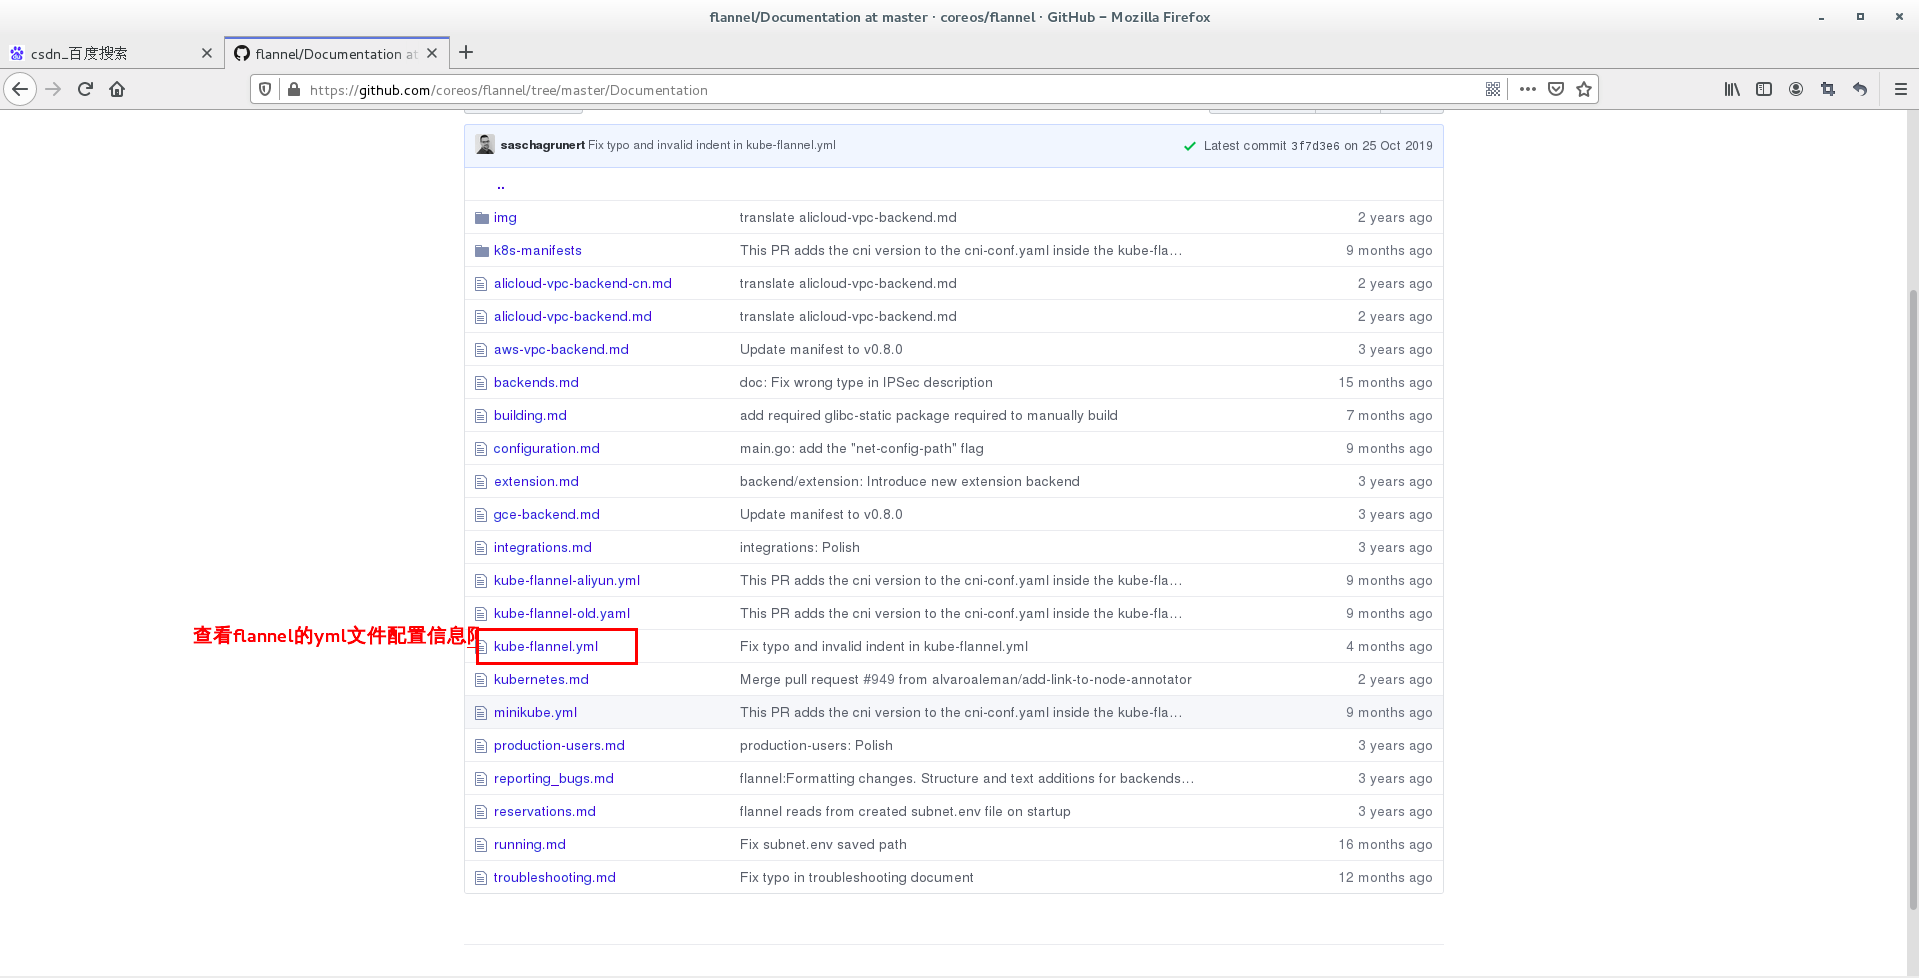Click file icon beside backends.md

[x=481, y=383]
